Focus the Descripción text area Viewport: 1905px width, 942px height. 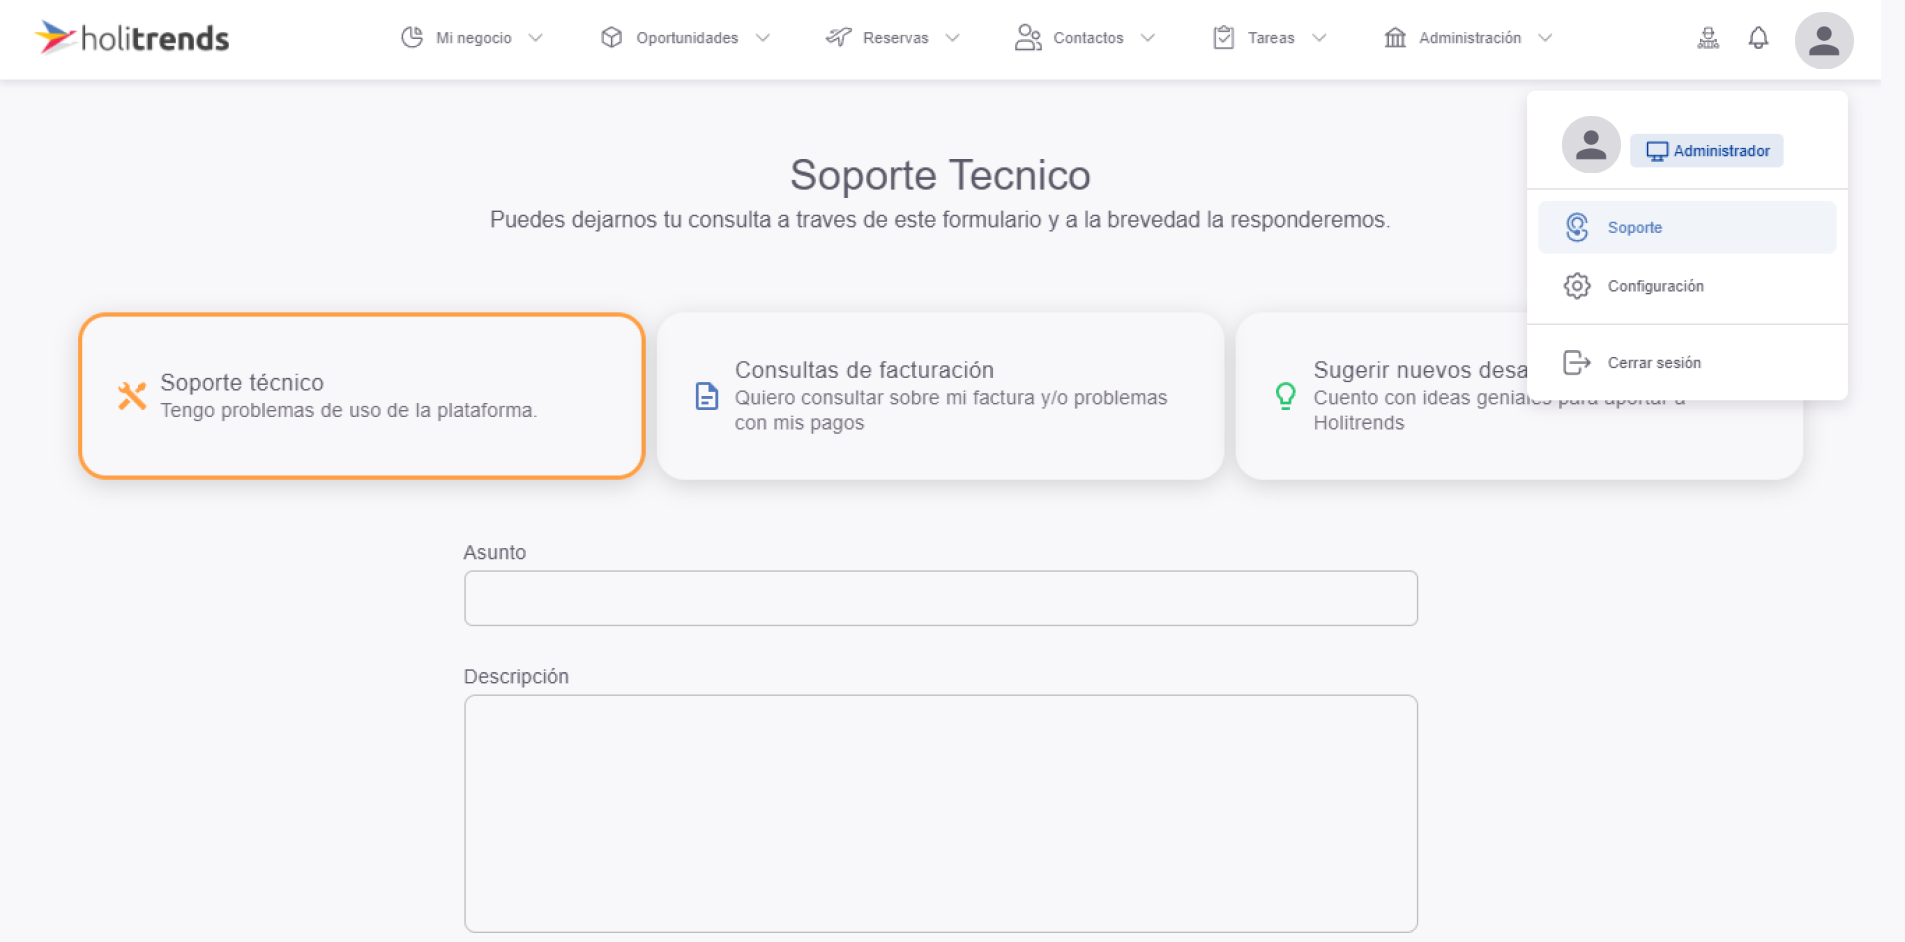point(941,814)
